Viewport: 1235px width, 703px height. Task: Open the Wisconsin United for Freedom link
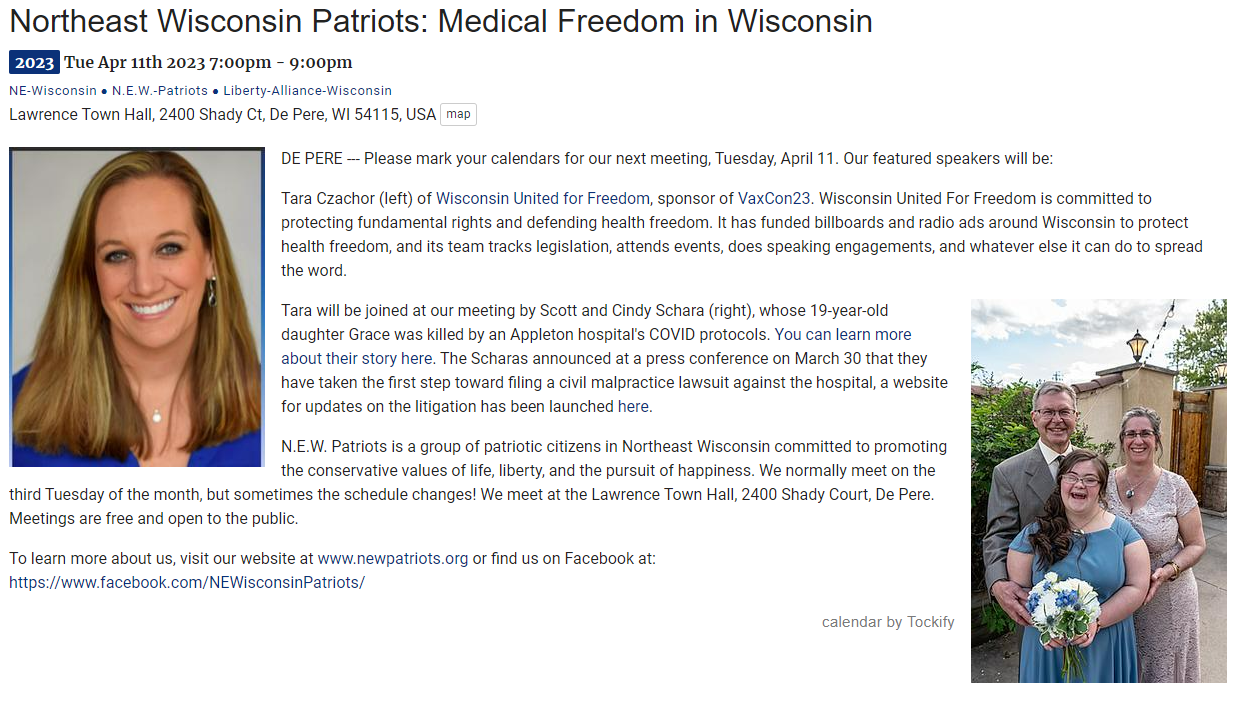pos(542,199)
